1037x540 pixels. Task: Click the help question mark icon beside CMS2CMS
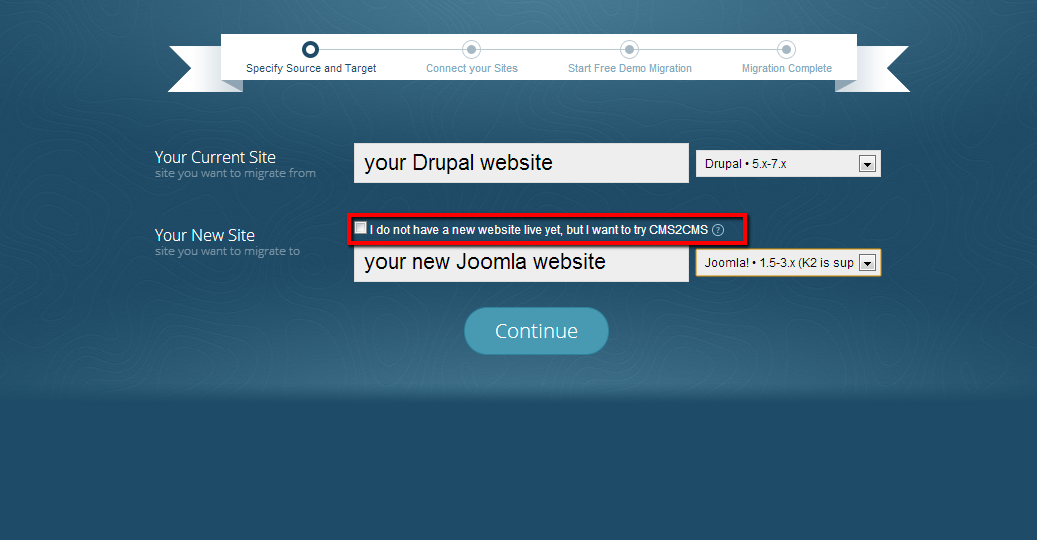(718, 230)
